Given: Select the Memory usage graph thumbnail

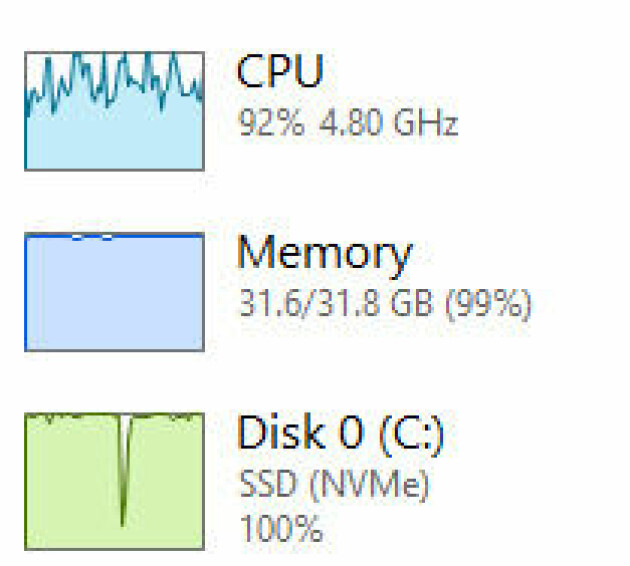Looking at the screenshot, I should [115, 292].
